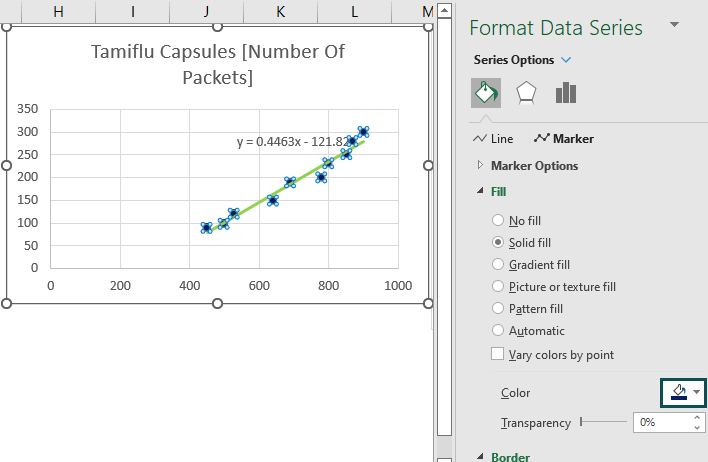Screen dimensions: 708x462
Task: Select column header H
Action: [x=58, y=11]
